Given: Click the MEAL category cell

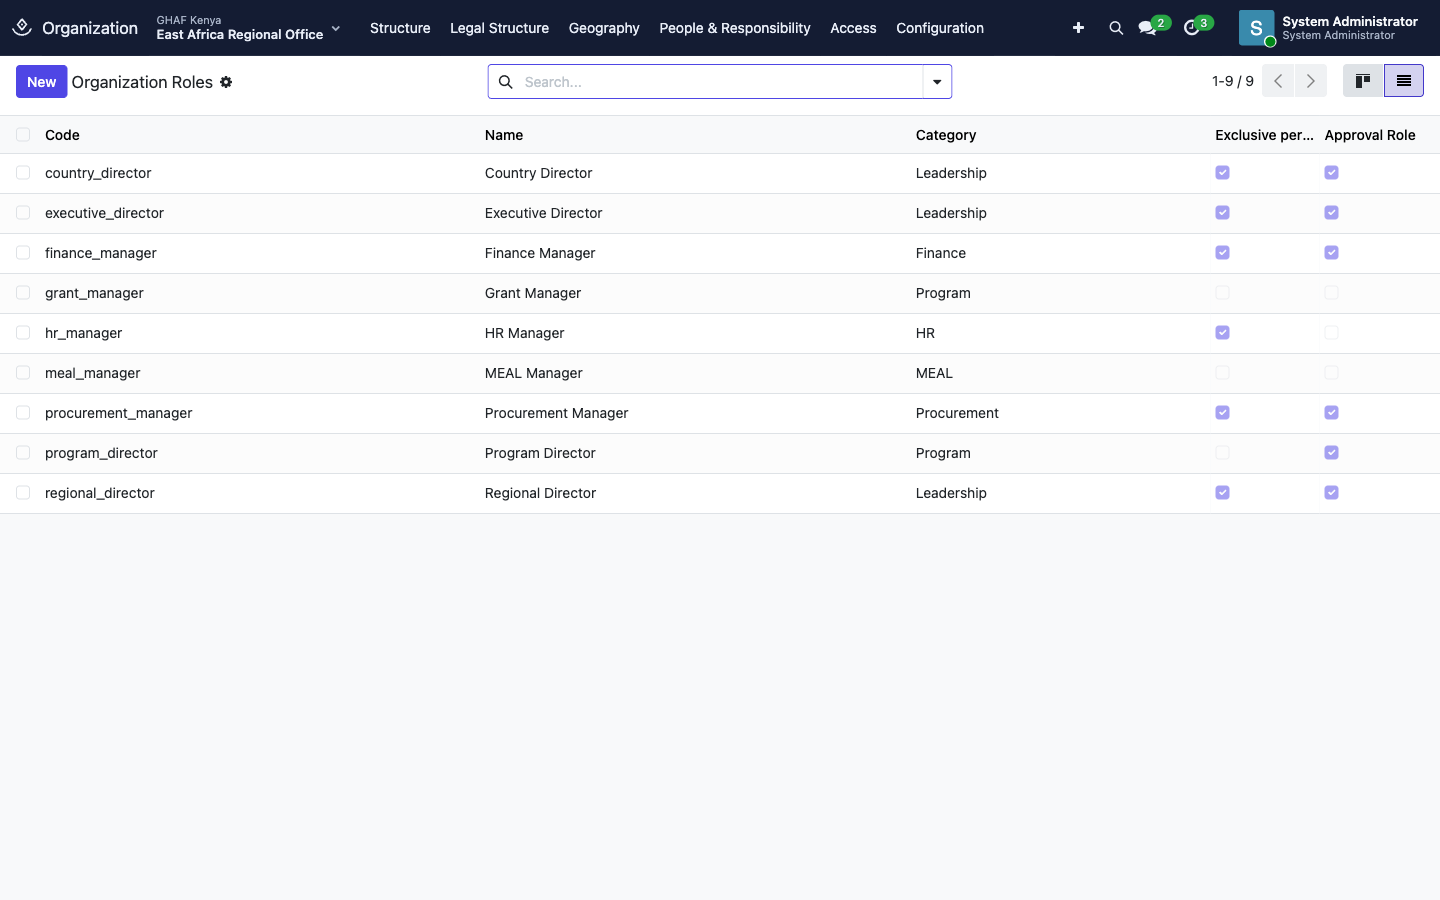Looking at the screenshot, I should [x=934, y=373].
